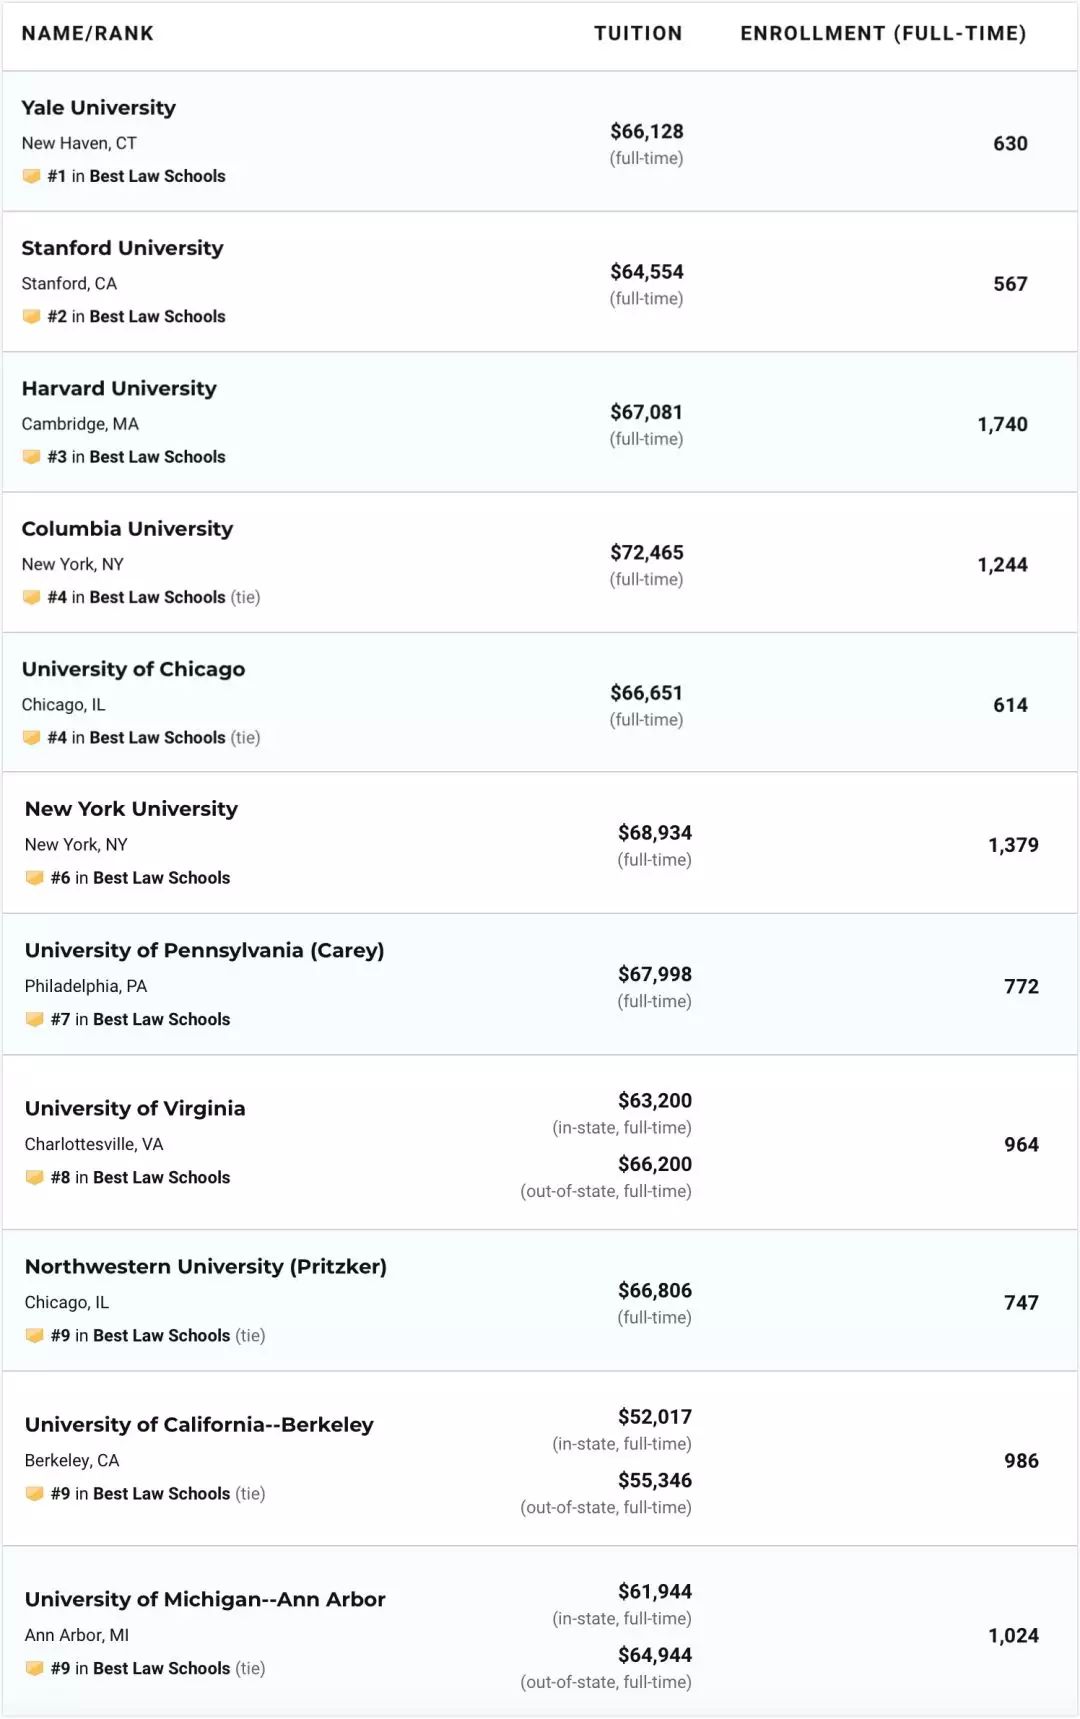Open the Harvard University listing

(x=119, y=388)
